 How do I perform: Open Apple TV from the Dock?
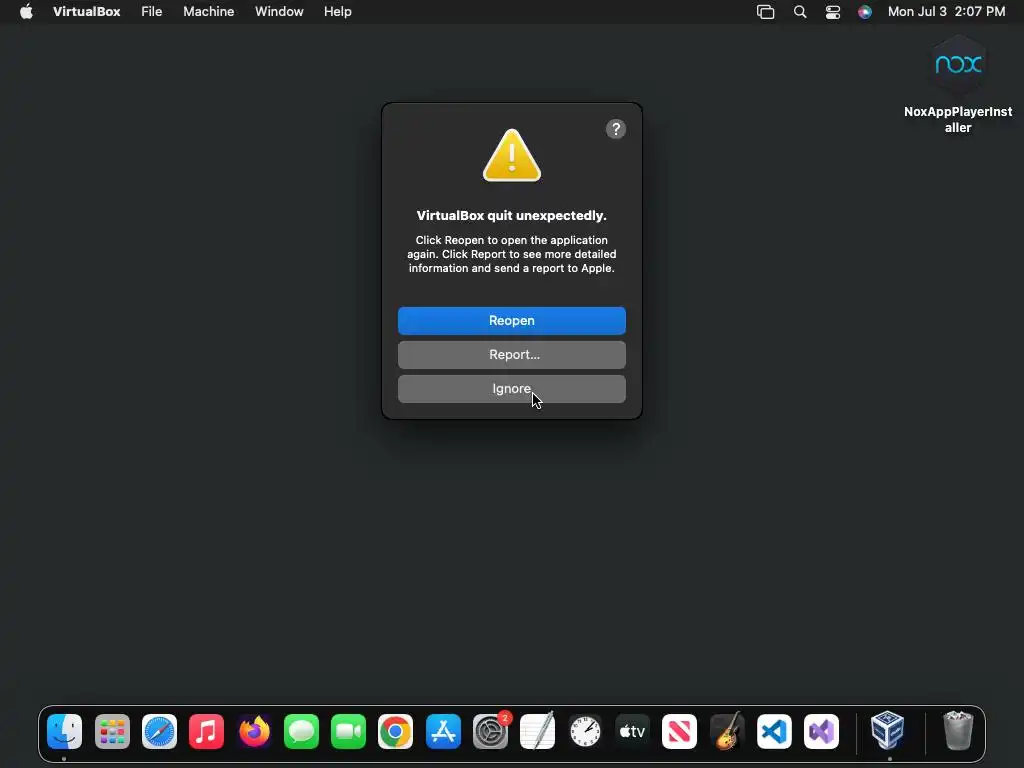click(632, 731)
